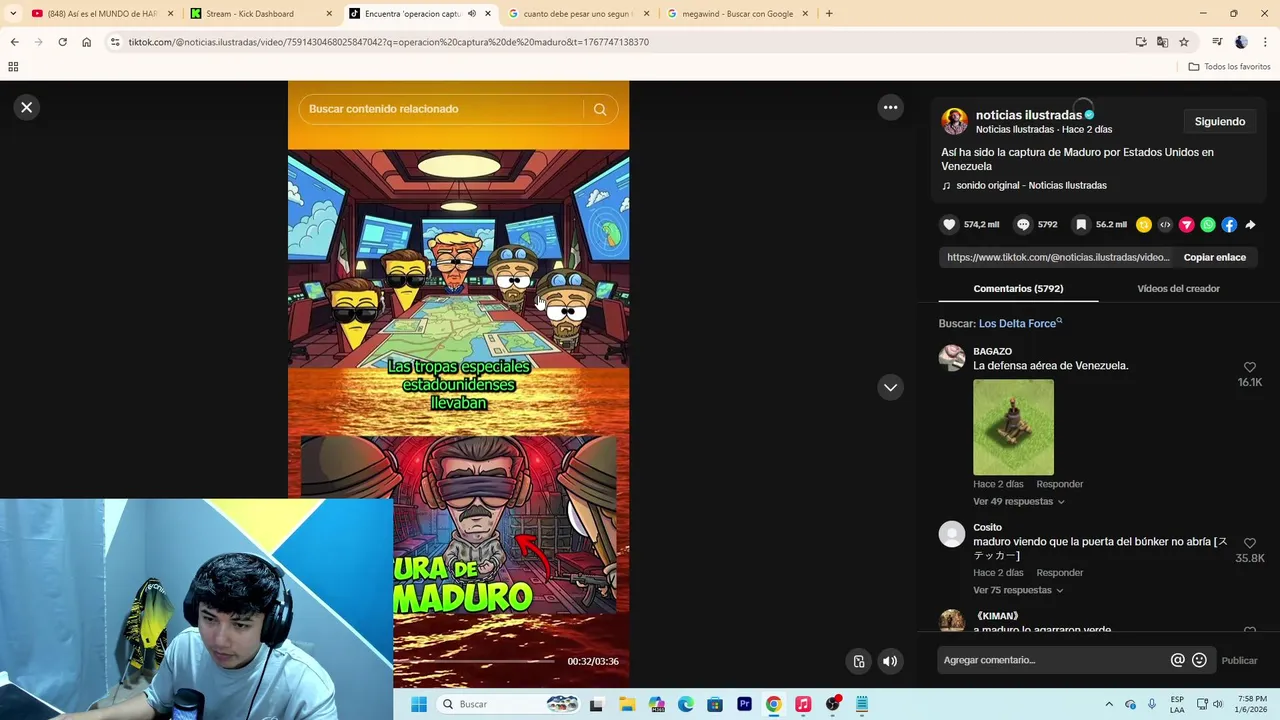The width and height of the screenshot is (1280, 720).
Task: Open comments via the speech bubble icon
Action: pyautogui.click(x=1023, y=225)
